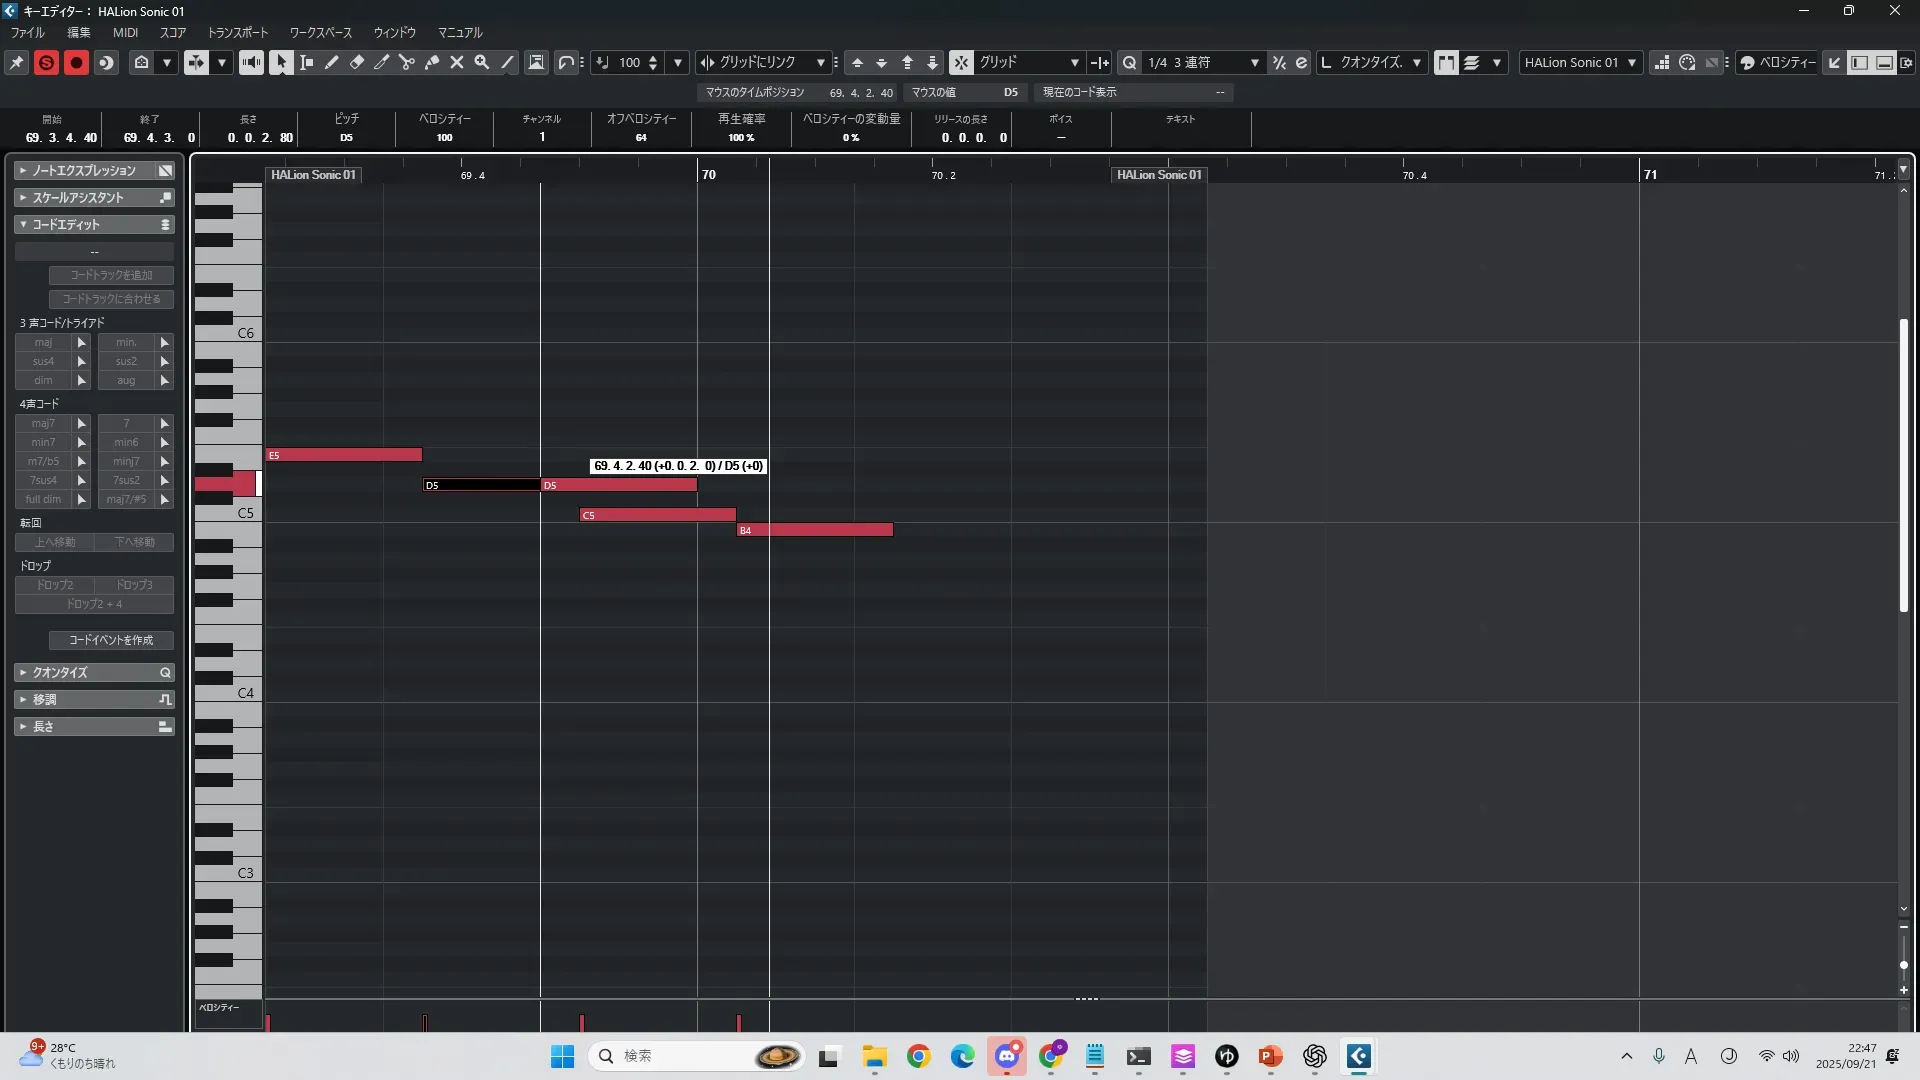1920x1080 pixels.
Task: Select the Zoom magnifier tool
Action: (482, 62)
